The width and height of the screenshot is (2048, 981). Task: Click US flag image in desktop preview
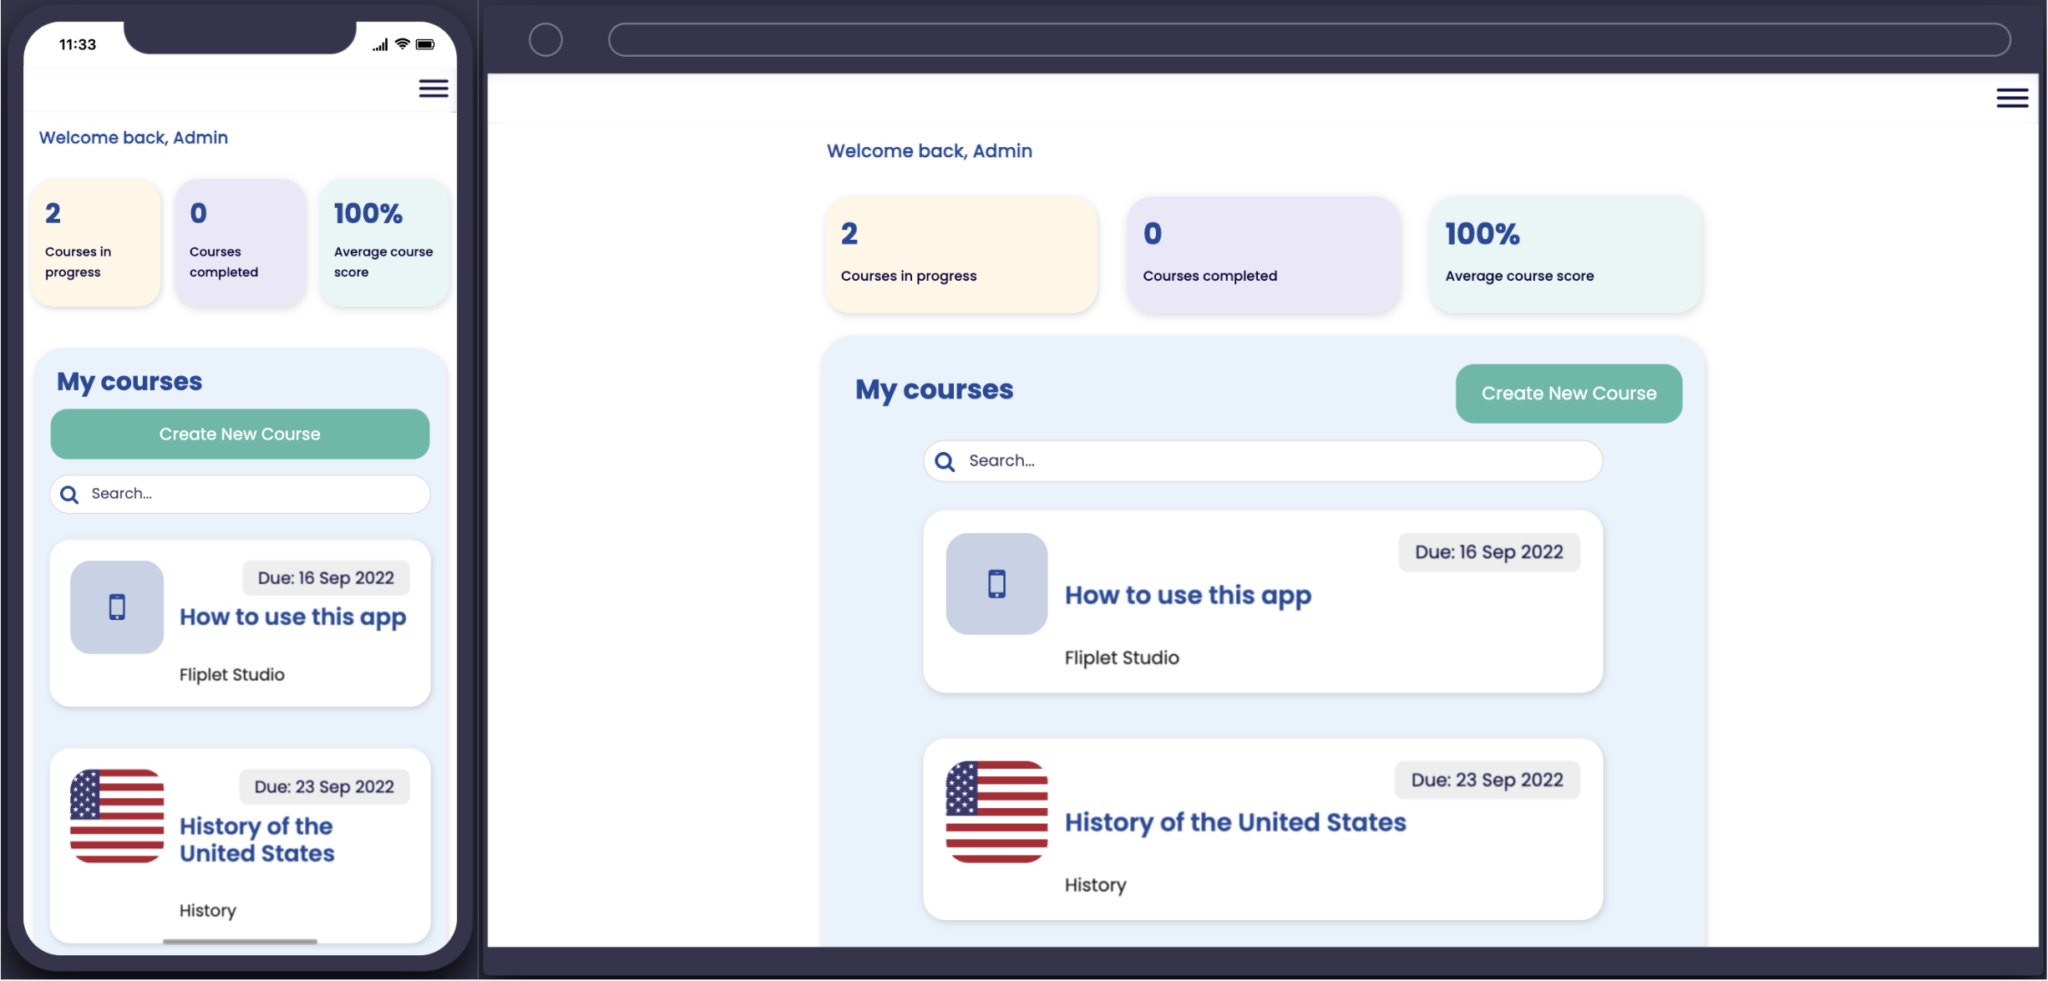tap(997, 812)
